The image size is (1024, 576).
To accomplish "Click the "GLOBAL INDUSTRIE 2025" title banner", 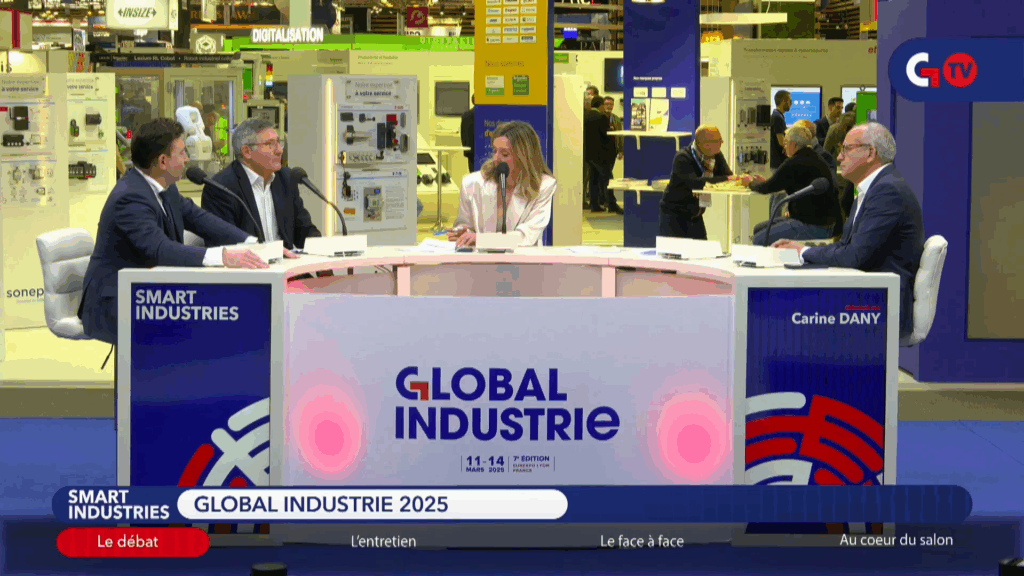I will (x=372, y=504).
